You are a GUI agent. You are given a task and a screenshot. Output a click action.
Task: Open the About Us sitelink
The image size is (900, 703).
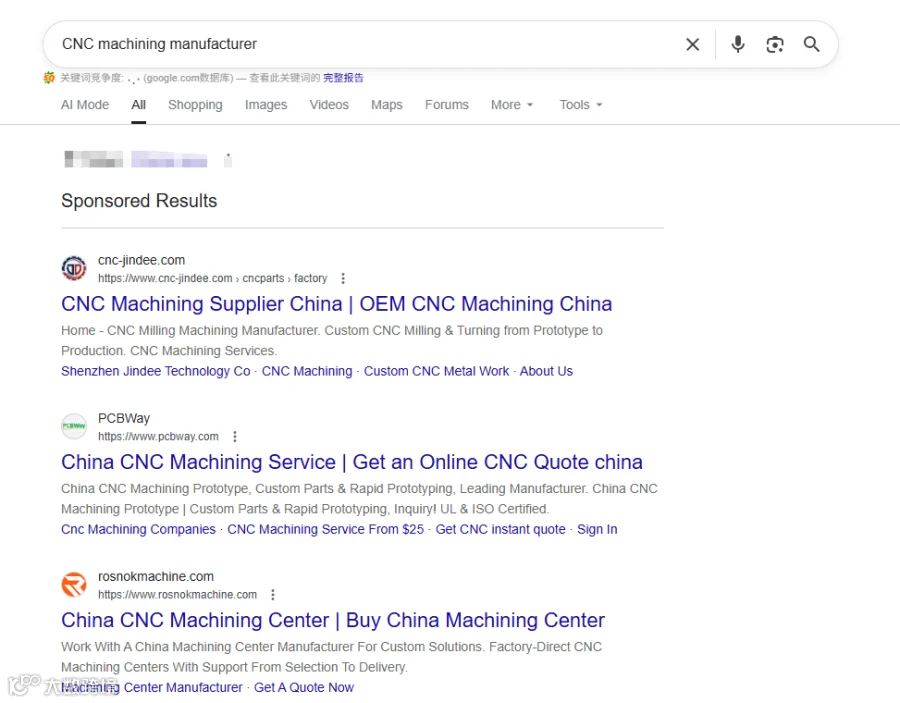click(x=546, y=371)
